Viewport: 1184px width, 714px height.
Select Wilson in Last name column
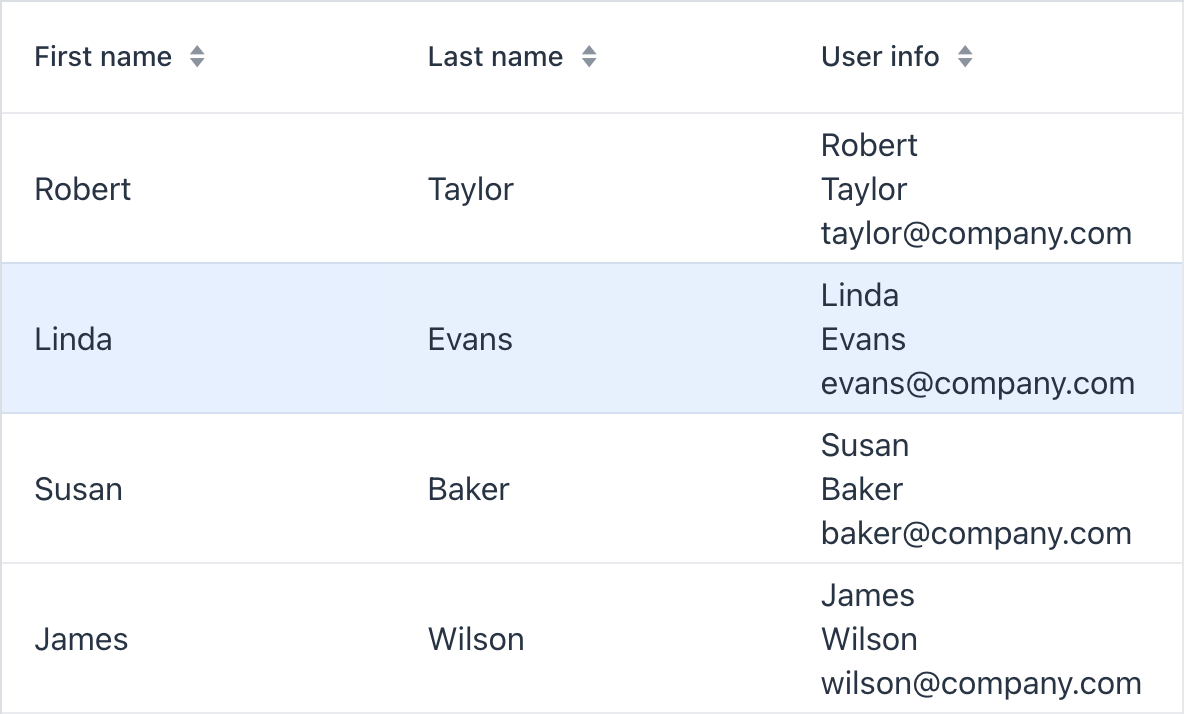tap(476, 639)
